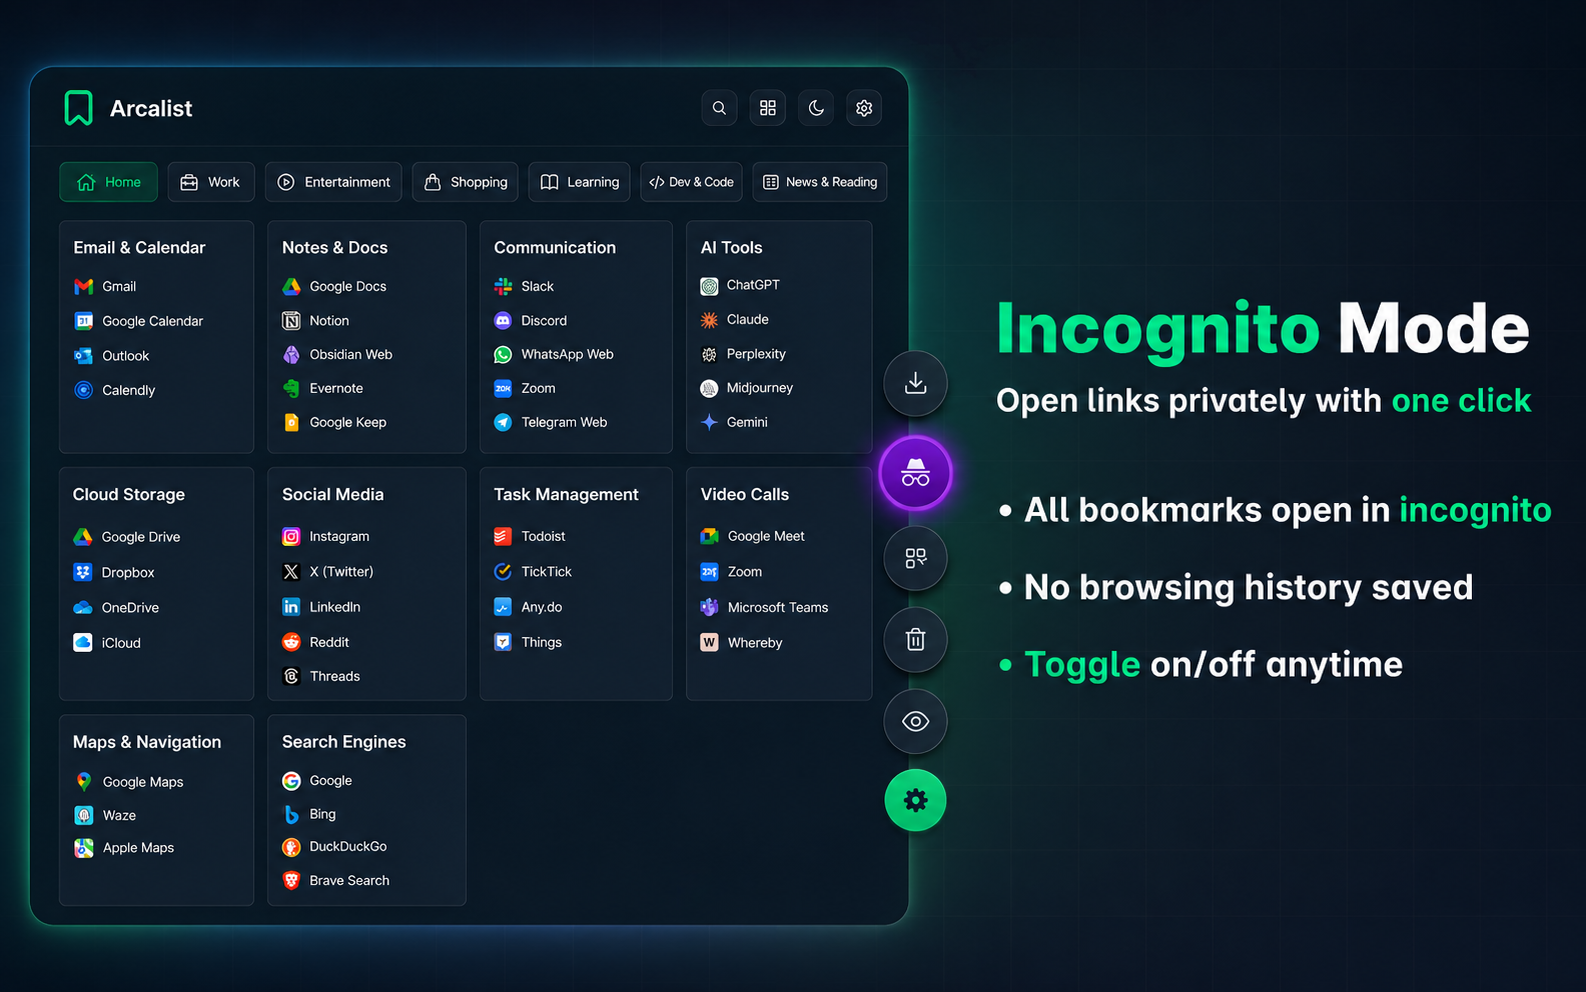The height and width of the screenshot is (992, 1586).
Task: Open the Obsidian Web bookmark
Action: click(x=337, y=355)
